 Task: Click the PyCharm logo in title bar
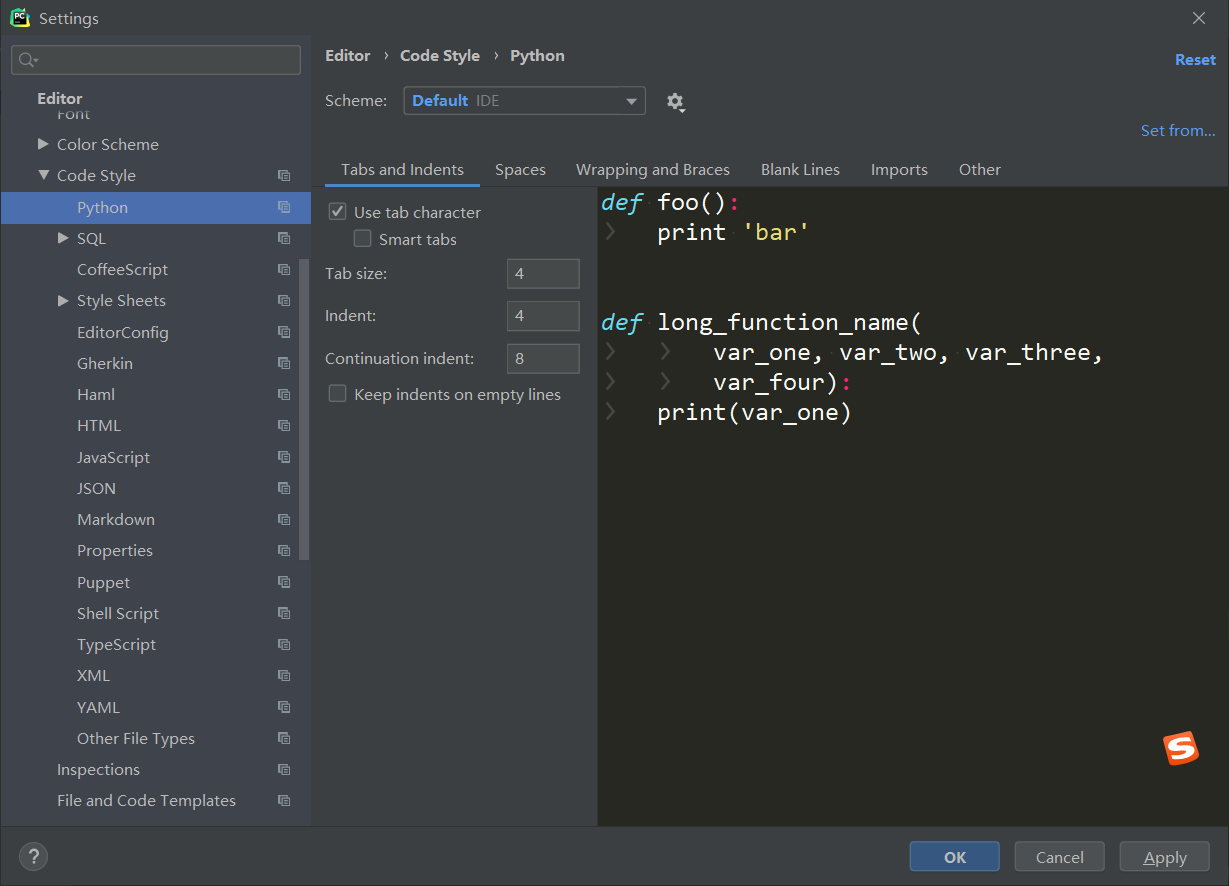click(x=20, y=18)
